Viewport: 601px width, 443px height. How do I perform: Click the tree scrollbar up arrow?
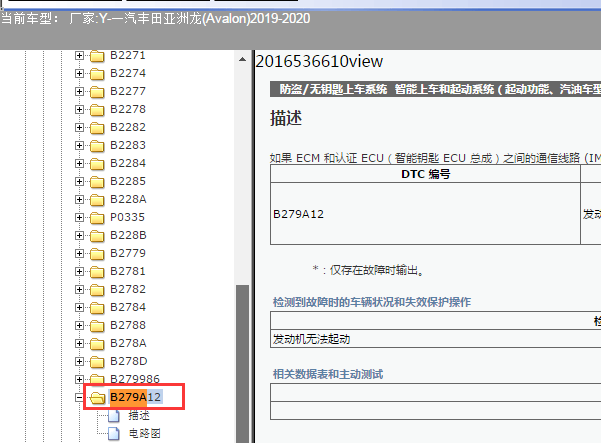click(242, 59)
